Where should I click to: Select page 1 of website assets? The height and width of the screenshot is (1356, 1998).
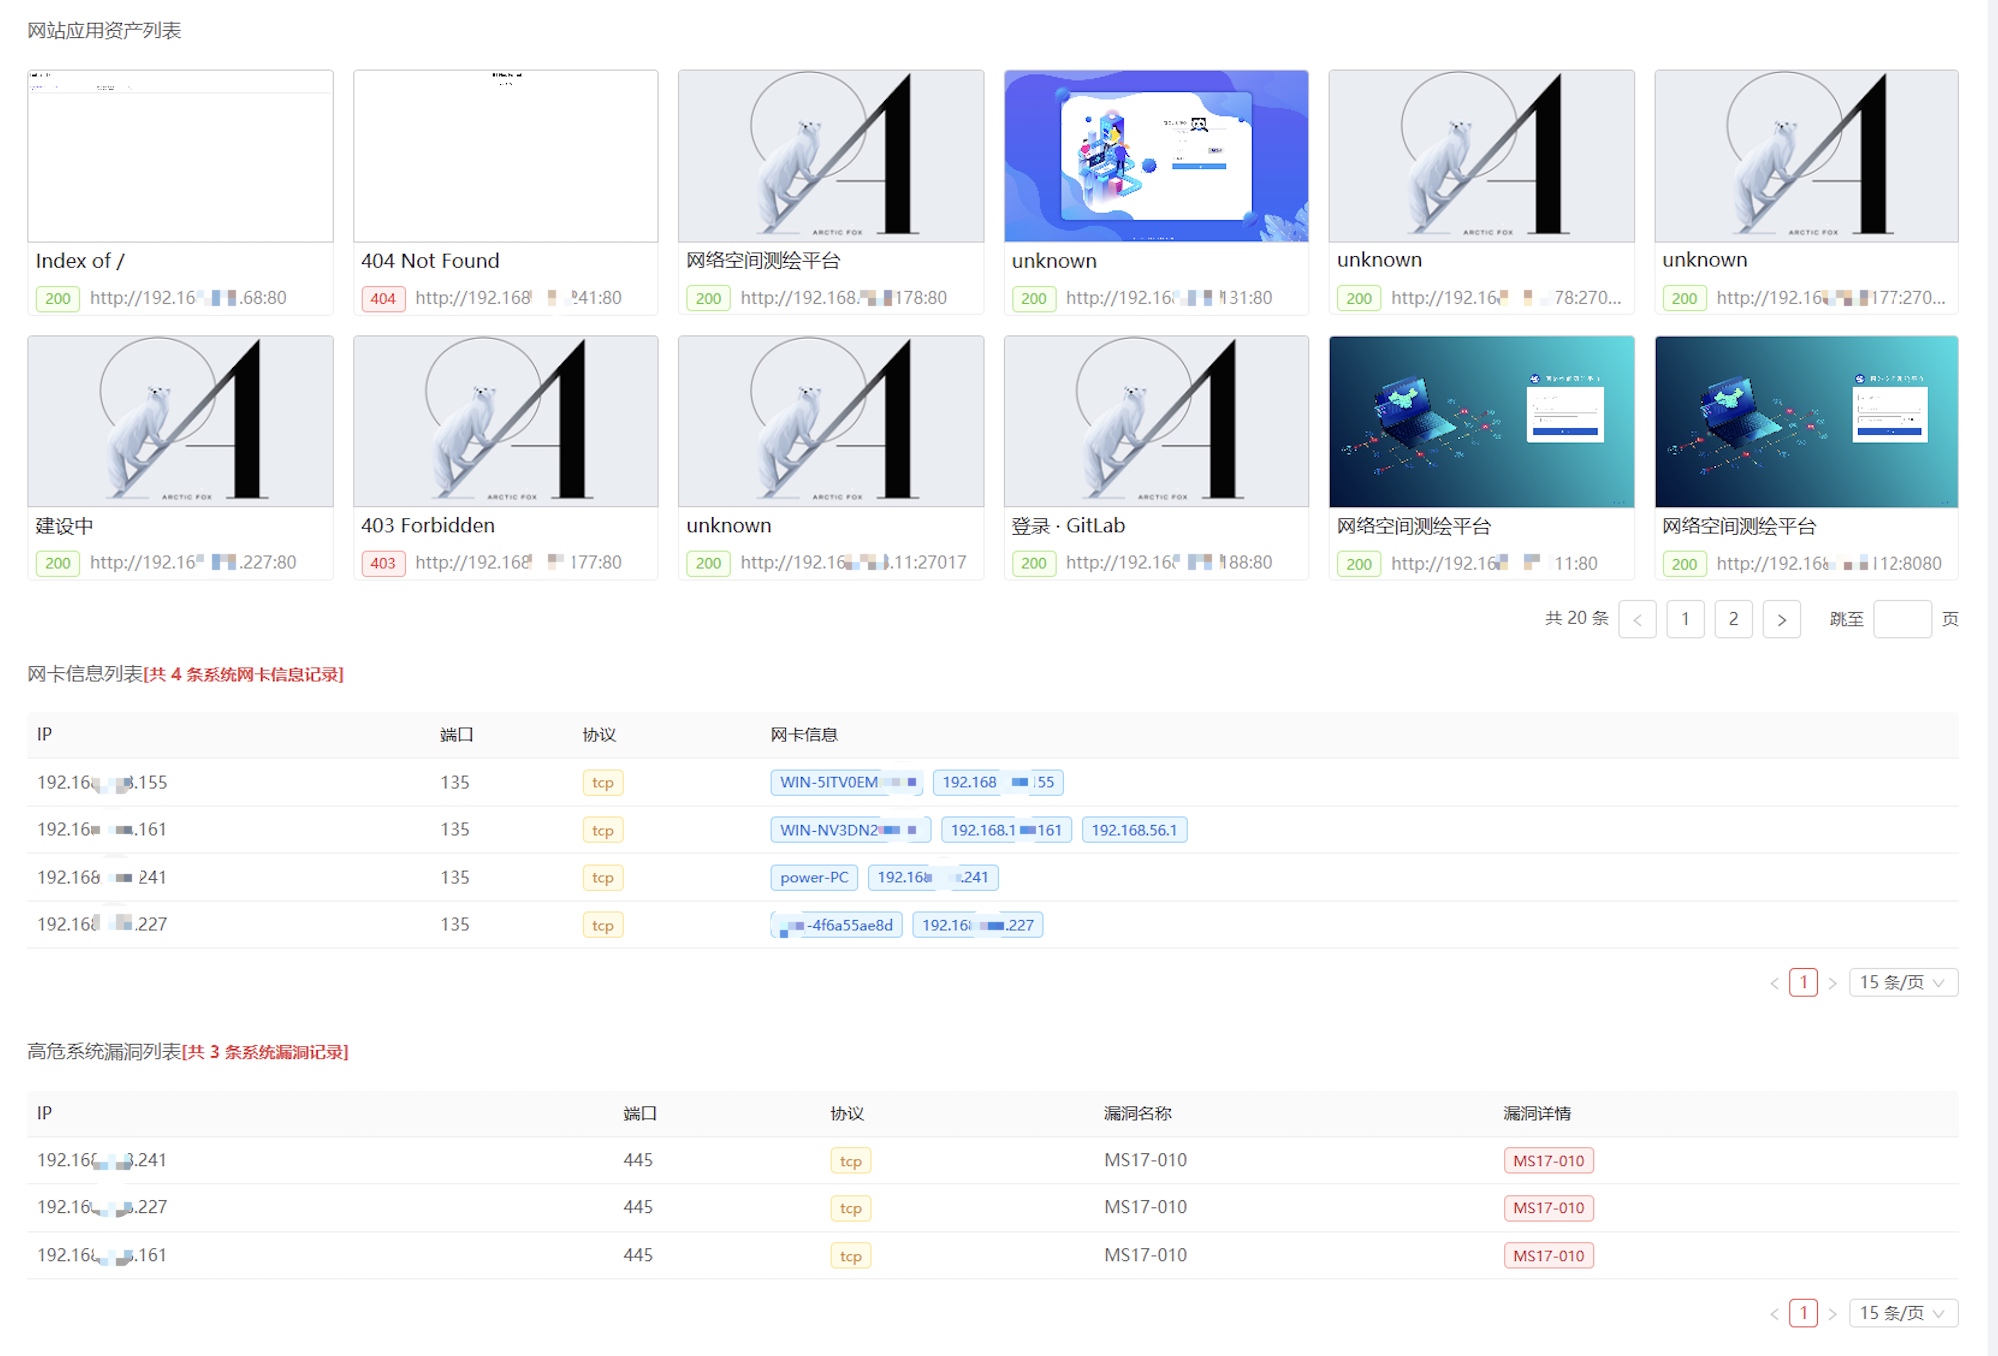[1685, 619]
